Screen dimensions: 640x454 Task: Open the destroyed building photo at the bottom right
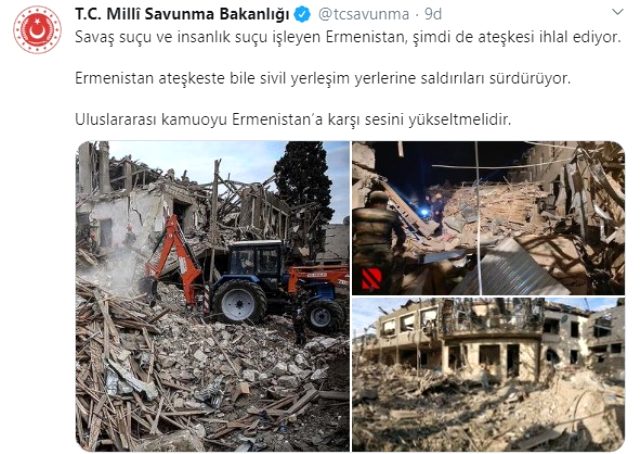click(488, 374)
